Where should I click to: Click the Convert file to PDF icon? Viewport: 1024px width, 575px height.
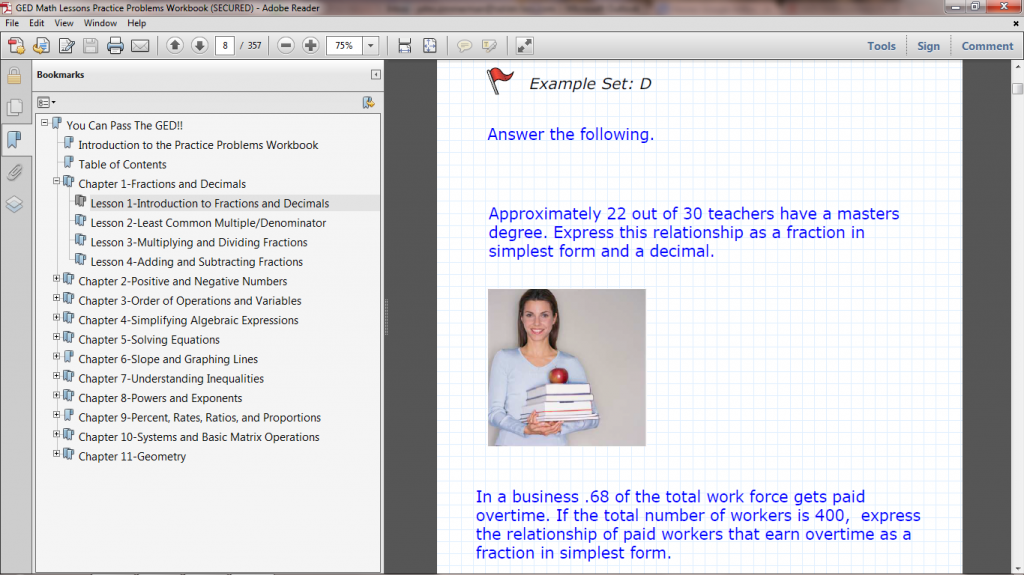41,46
